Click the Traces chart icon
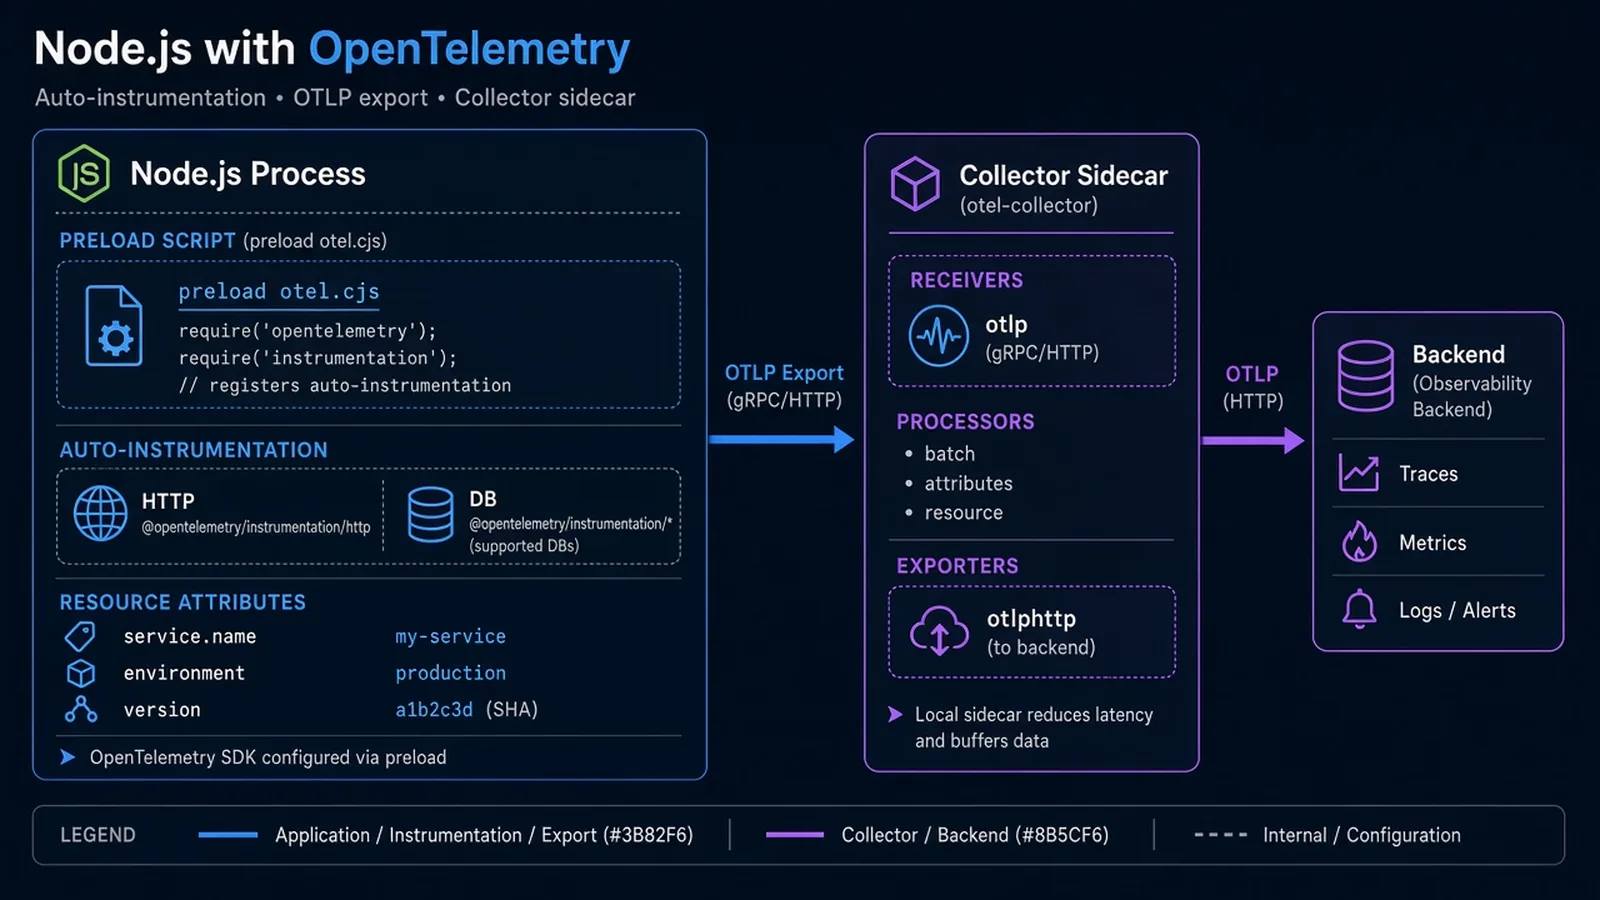 coord(1359,473)
